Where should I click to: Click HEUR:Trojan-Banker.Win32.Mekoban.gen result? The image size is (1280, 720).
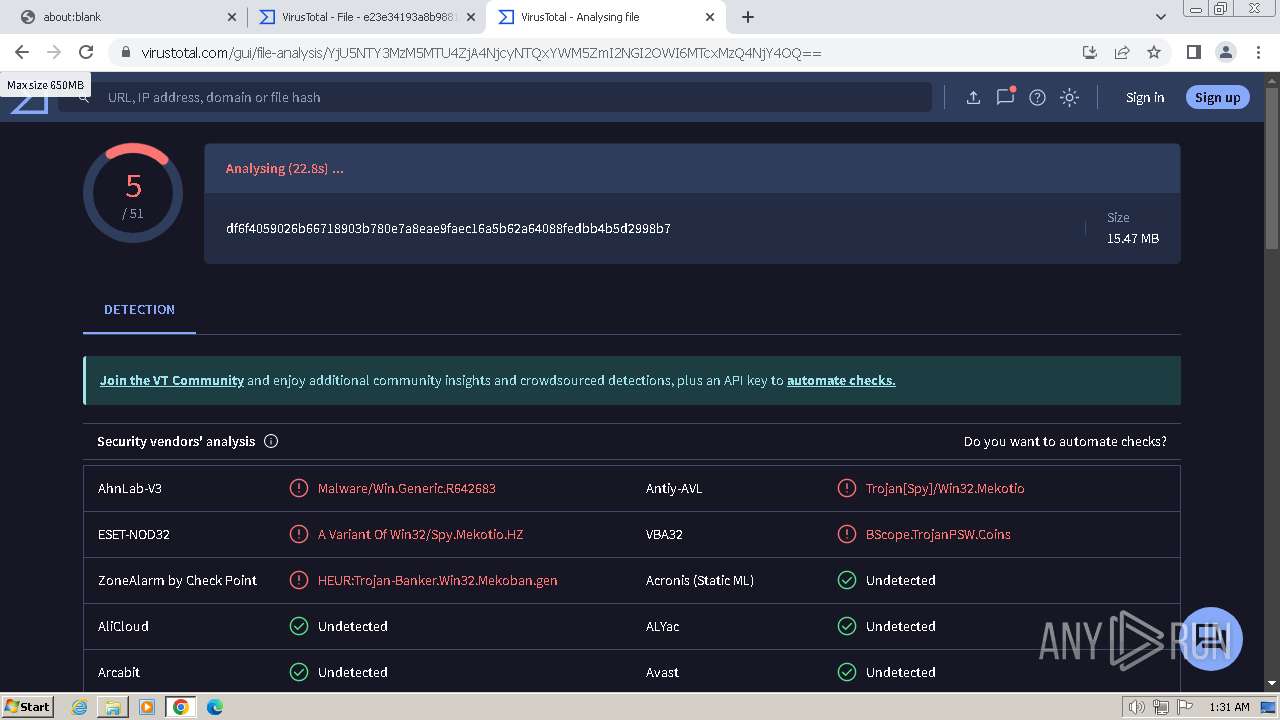438,580
